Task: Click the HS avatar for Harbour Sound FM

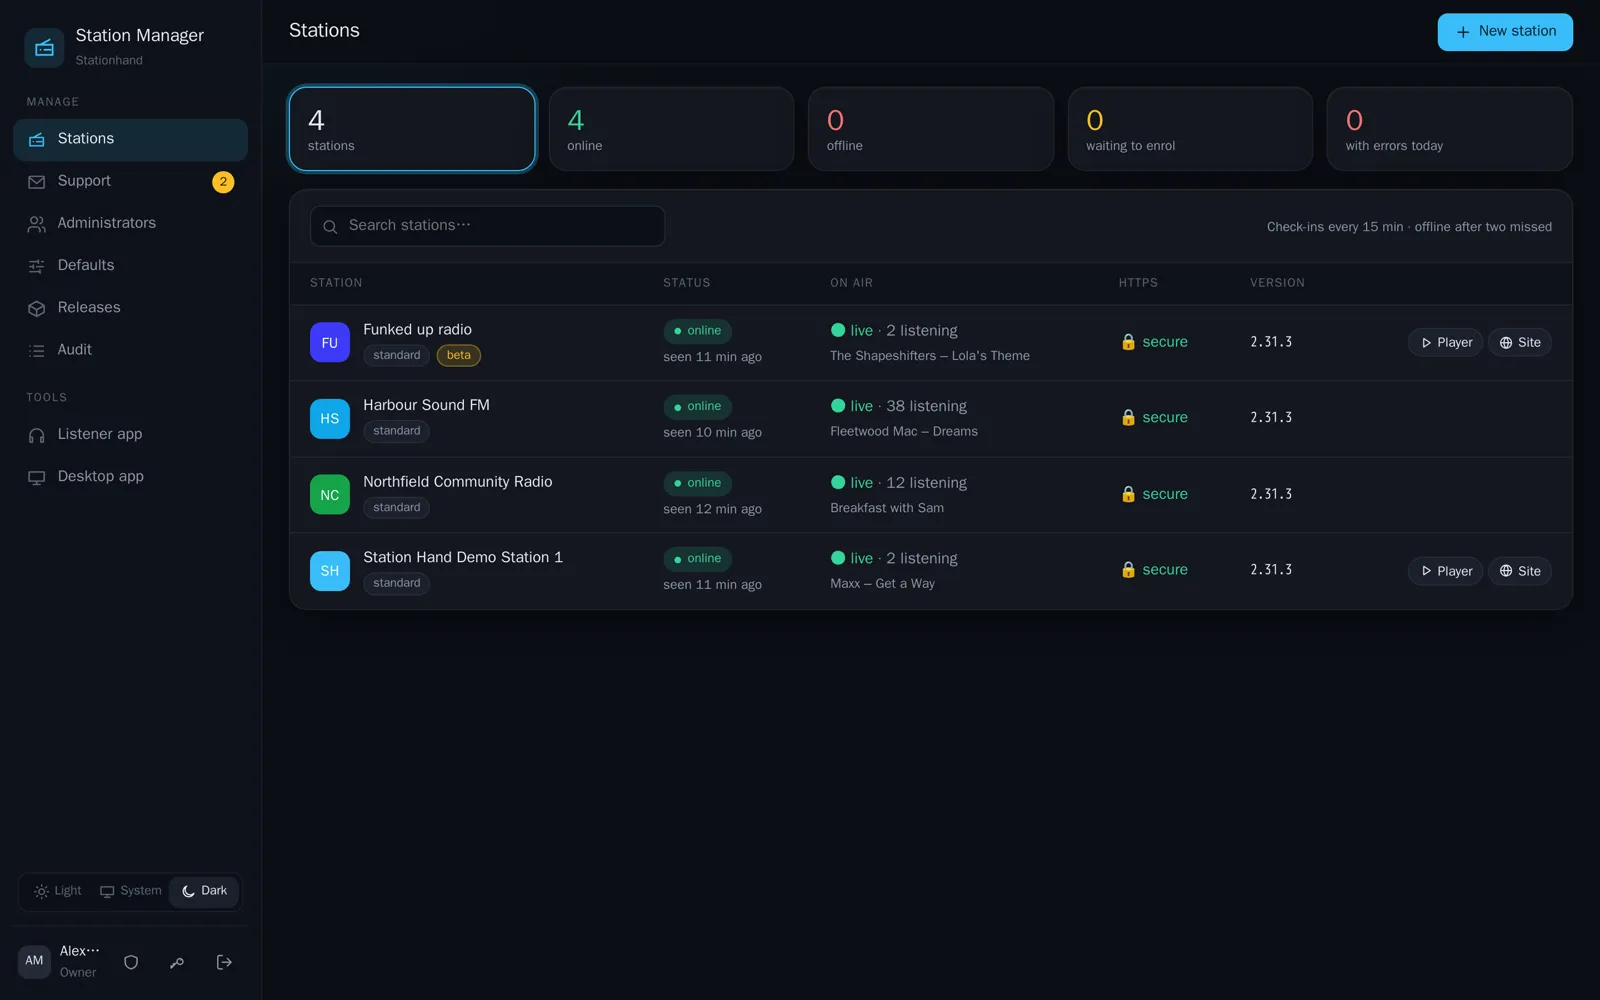Action: (330, 418)
